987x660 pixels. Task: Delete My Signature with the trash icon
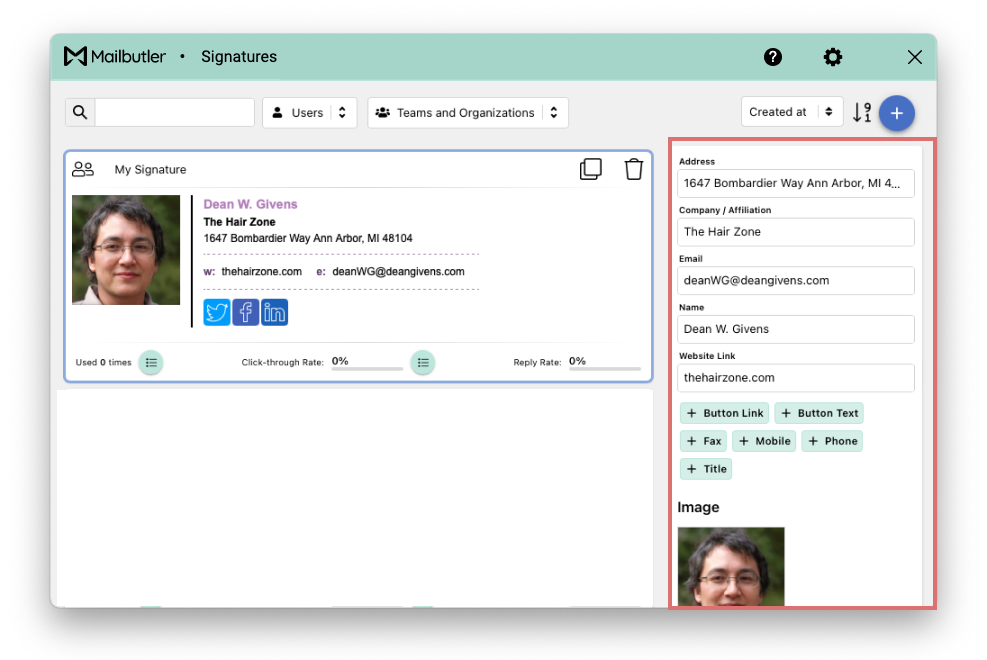[x=633, y=168]
